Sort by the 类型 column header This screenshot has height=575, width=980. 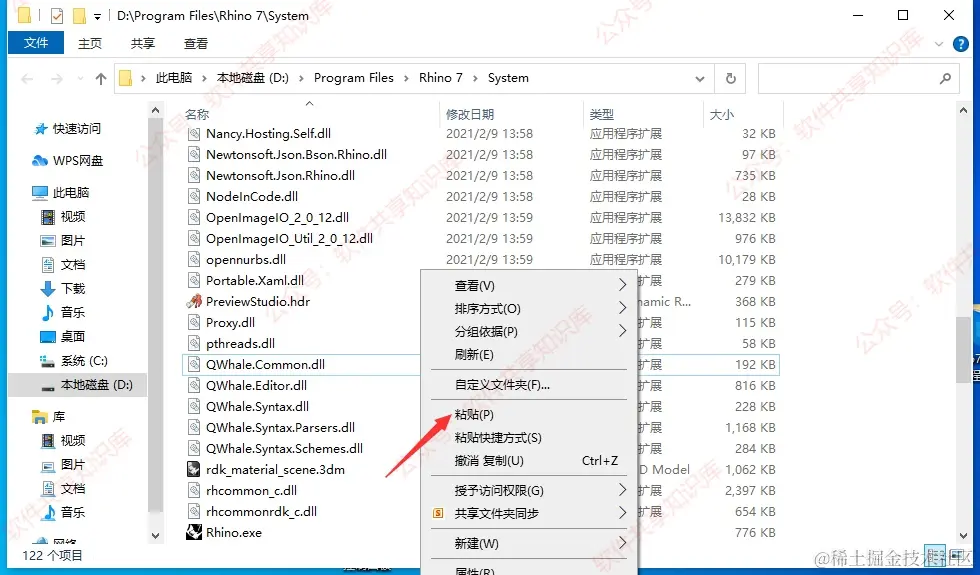tap(602, 114)
